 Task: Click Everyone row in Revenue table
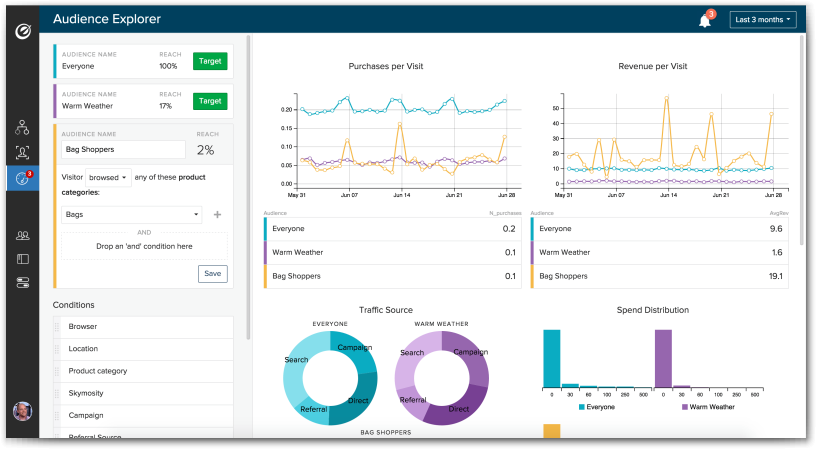click(x=659, y=229)
